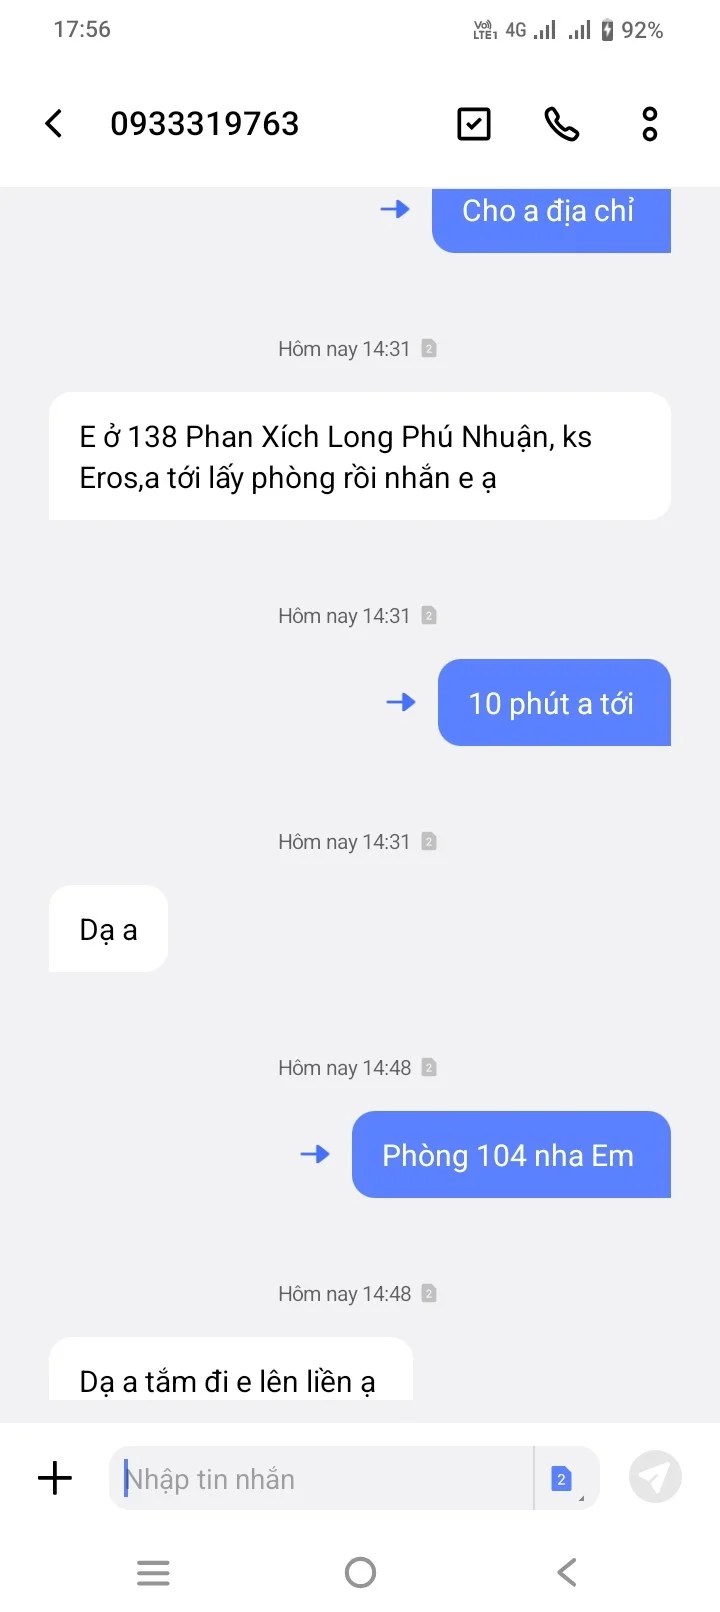The image size is (720, 1612).
Task: Select the "Dạ a" message bubble
Action: click(x=108, y=929)
